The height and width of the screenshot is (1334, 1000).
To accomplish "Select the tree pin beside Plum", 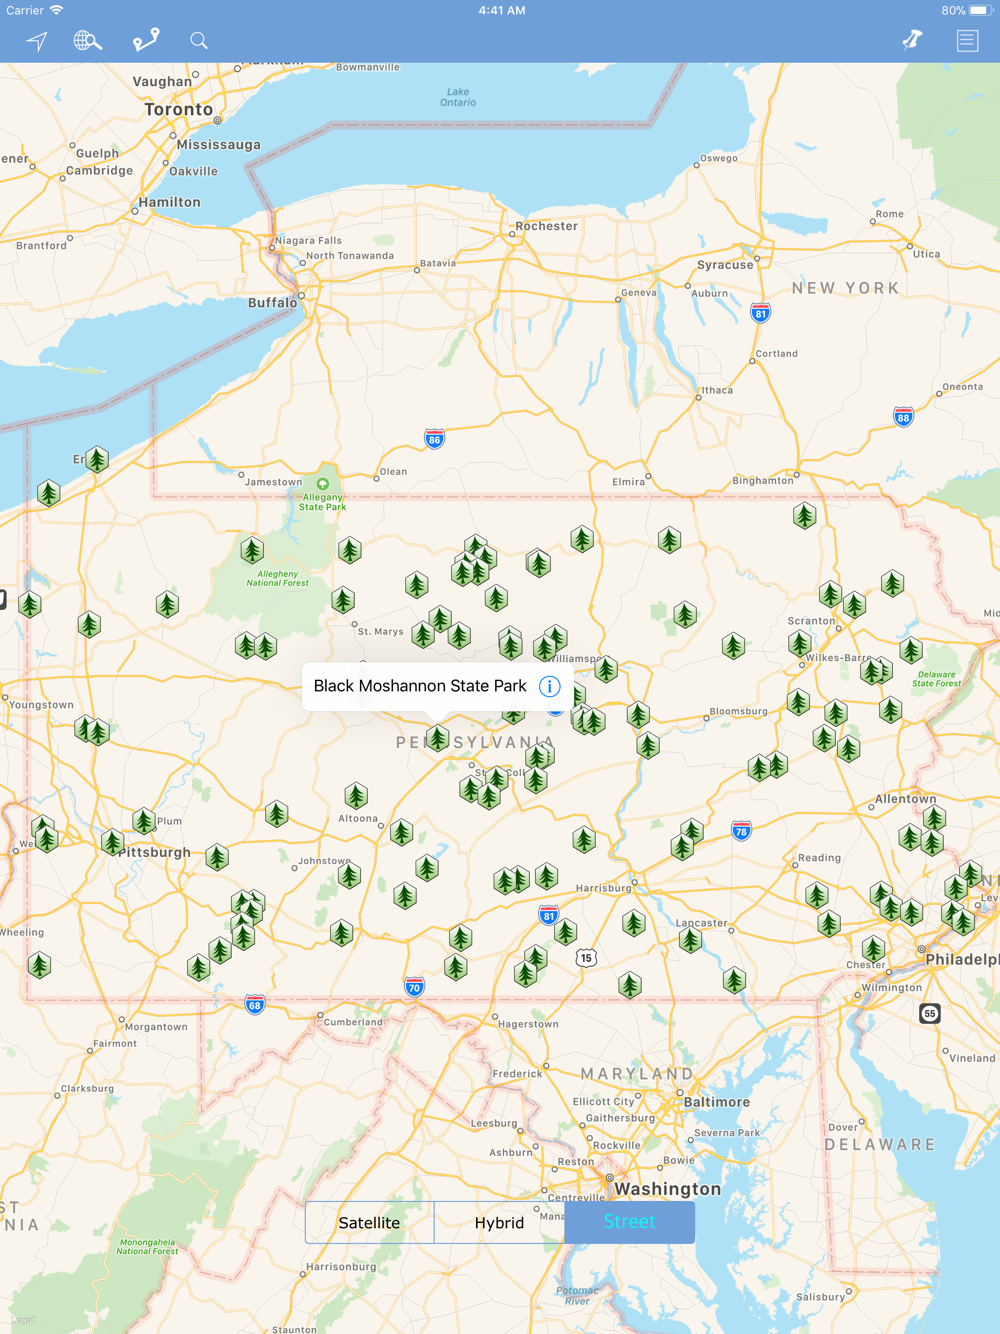I will (x=144, y=822).
